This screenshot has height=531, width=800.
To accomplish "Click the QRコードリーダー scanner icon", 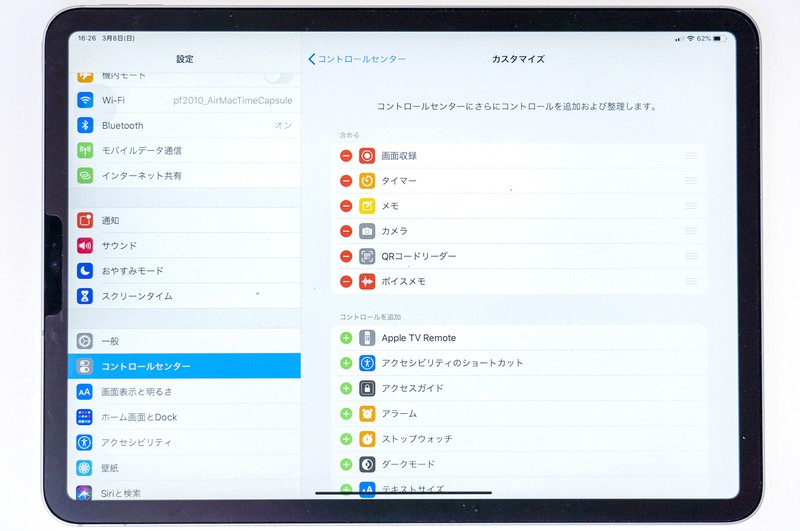I will coord(367,256).
